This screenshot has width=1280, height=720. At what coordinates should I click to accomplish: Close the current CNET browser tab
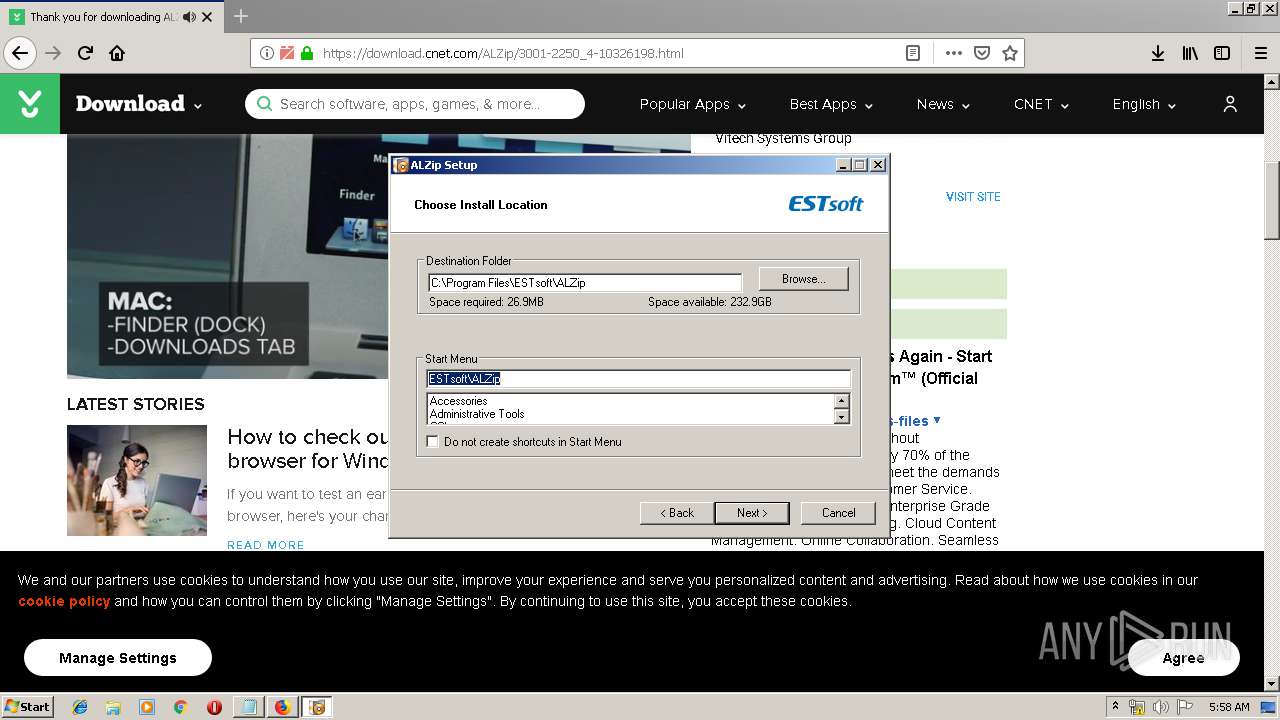tap(207, 17)
